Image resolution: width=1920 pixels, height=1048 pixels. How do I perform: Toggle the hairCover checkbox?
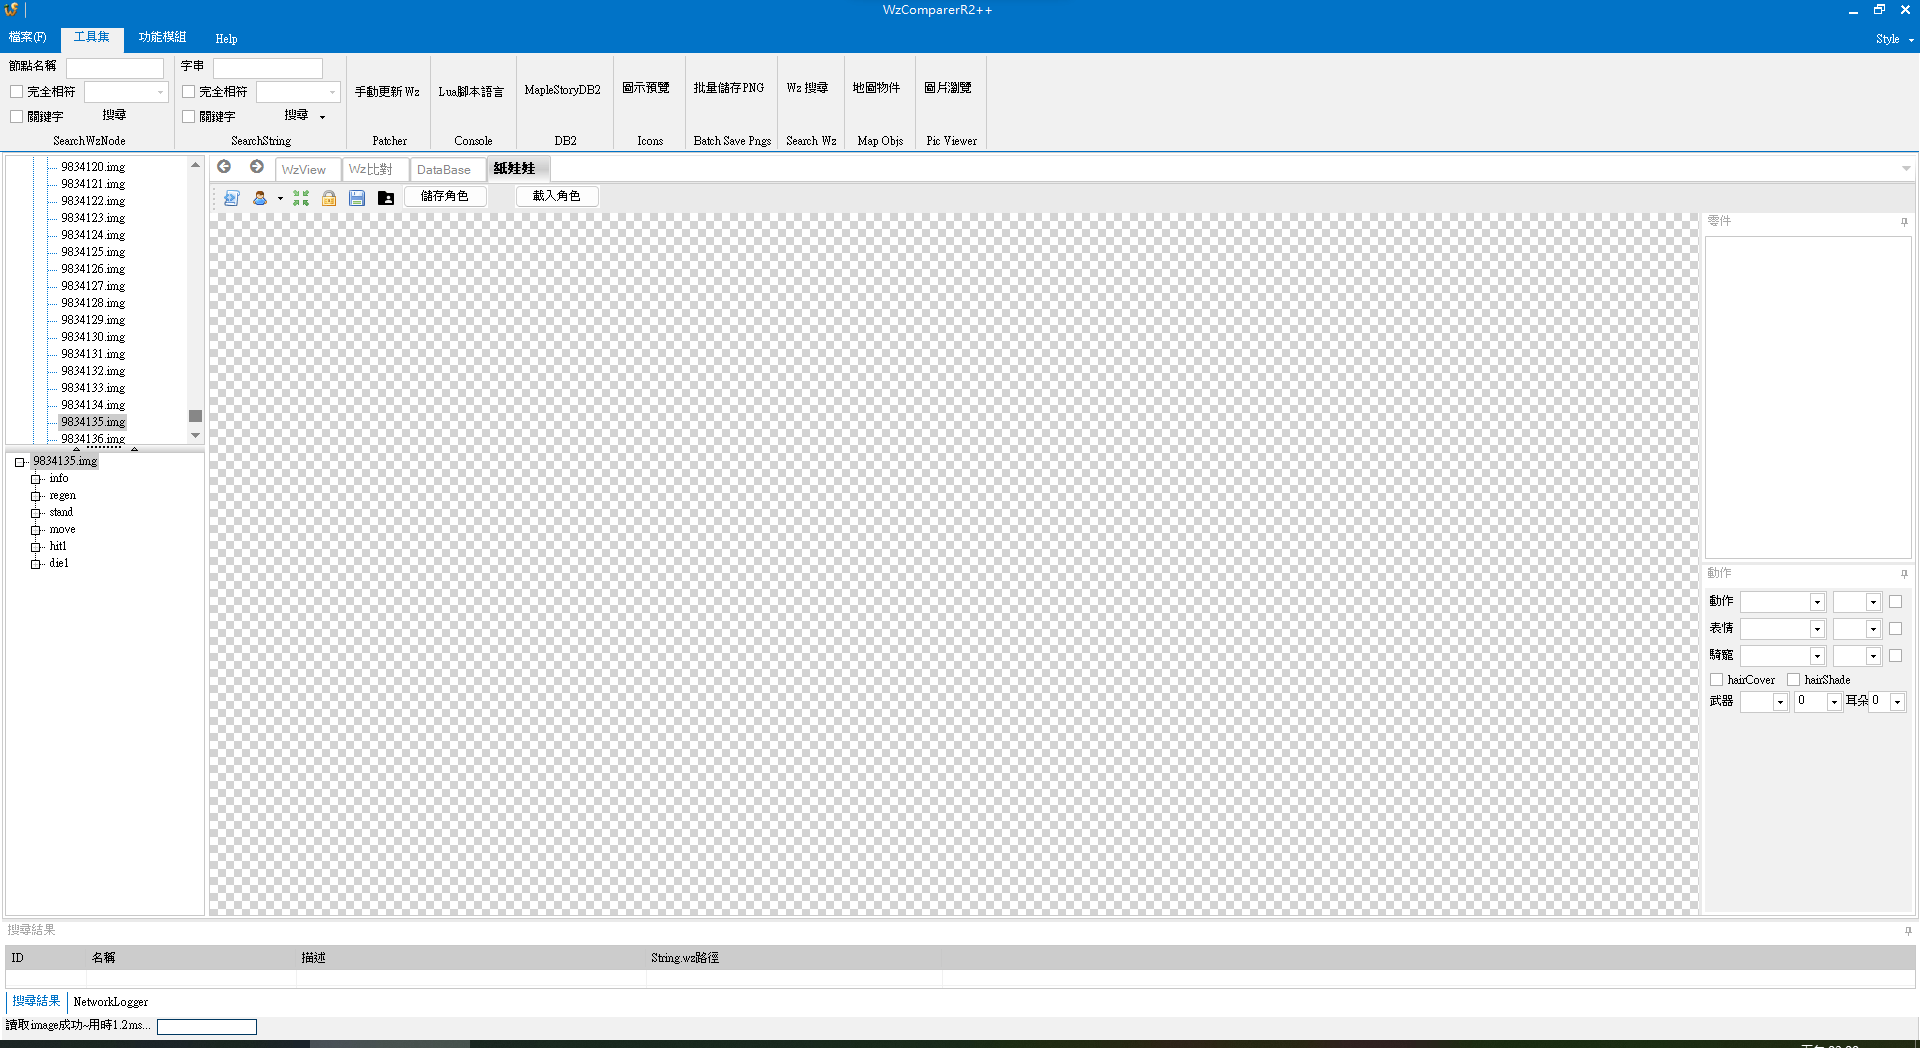1717,680
